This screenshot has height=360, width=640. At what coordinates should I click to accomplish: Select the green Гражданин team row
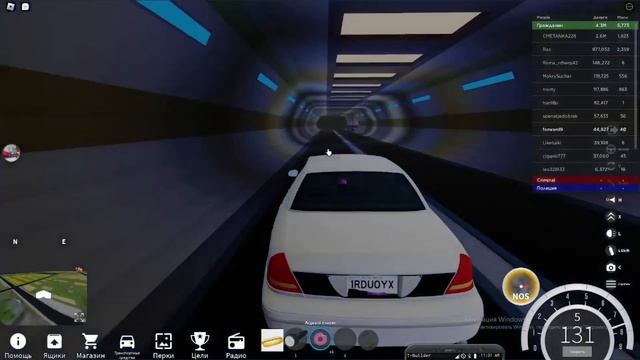point(584,25)
